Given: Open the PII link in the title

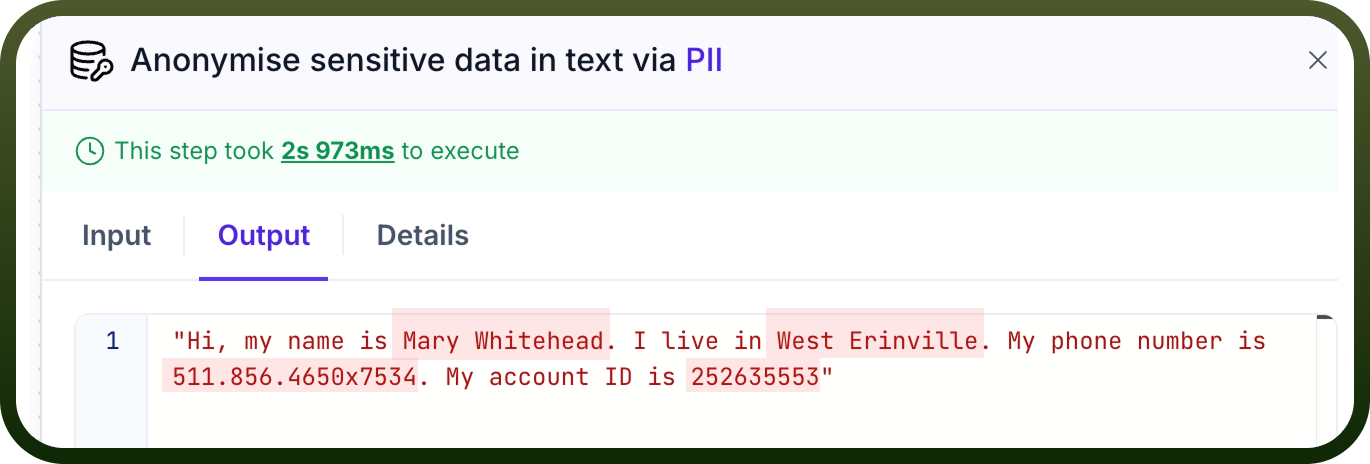Looking at the screenshot, I should click(x=704, y=61).
